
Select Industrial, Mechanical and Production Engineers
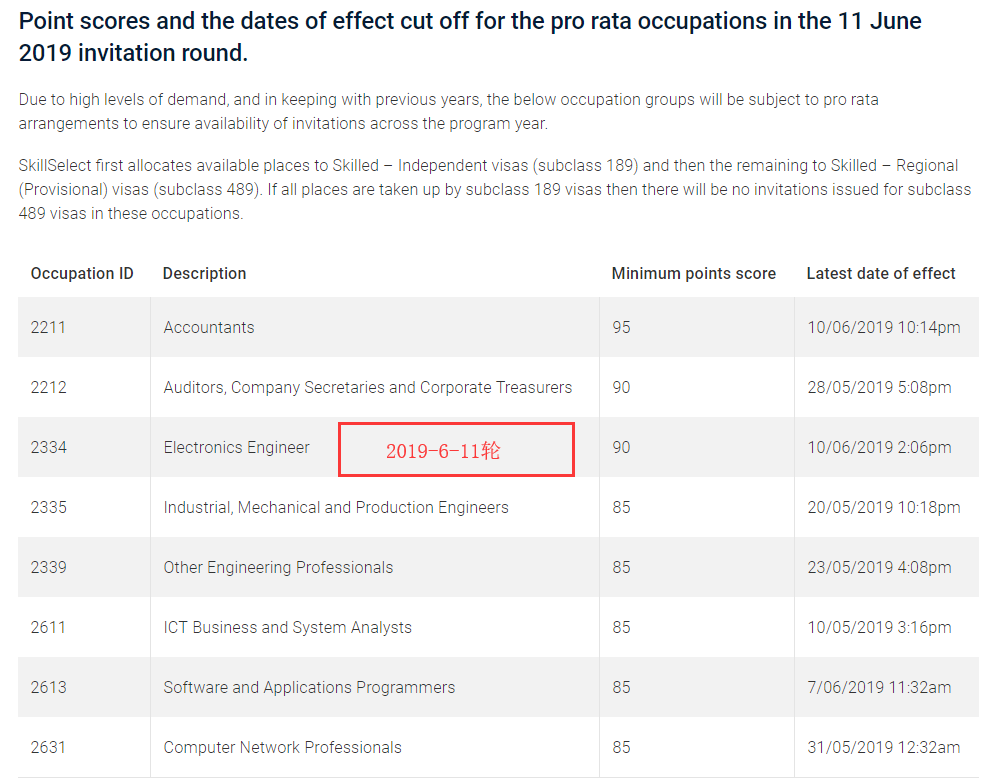coord(336,507)
